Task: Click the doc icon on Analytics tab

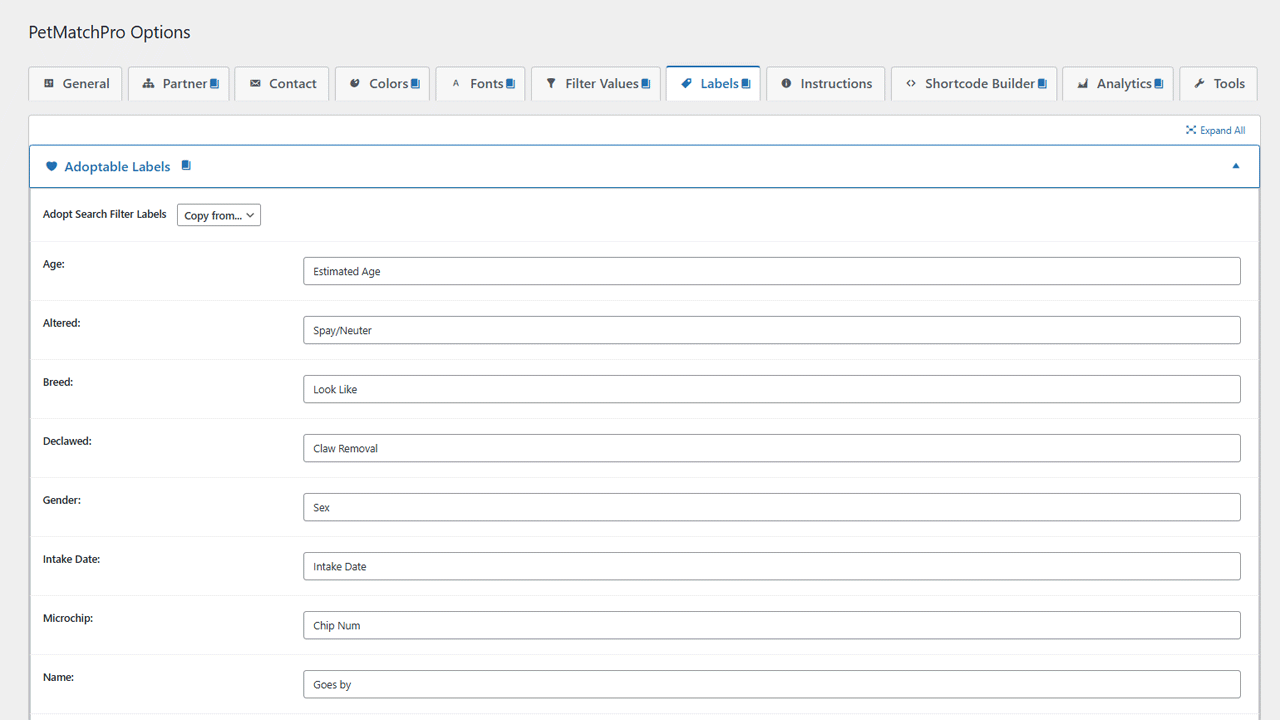Action: (x=1158, y=84)
